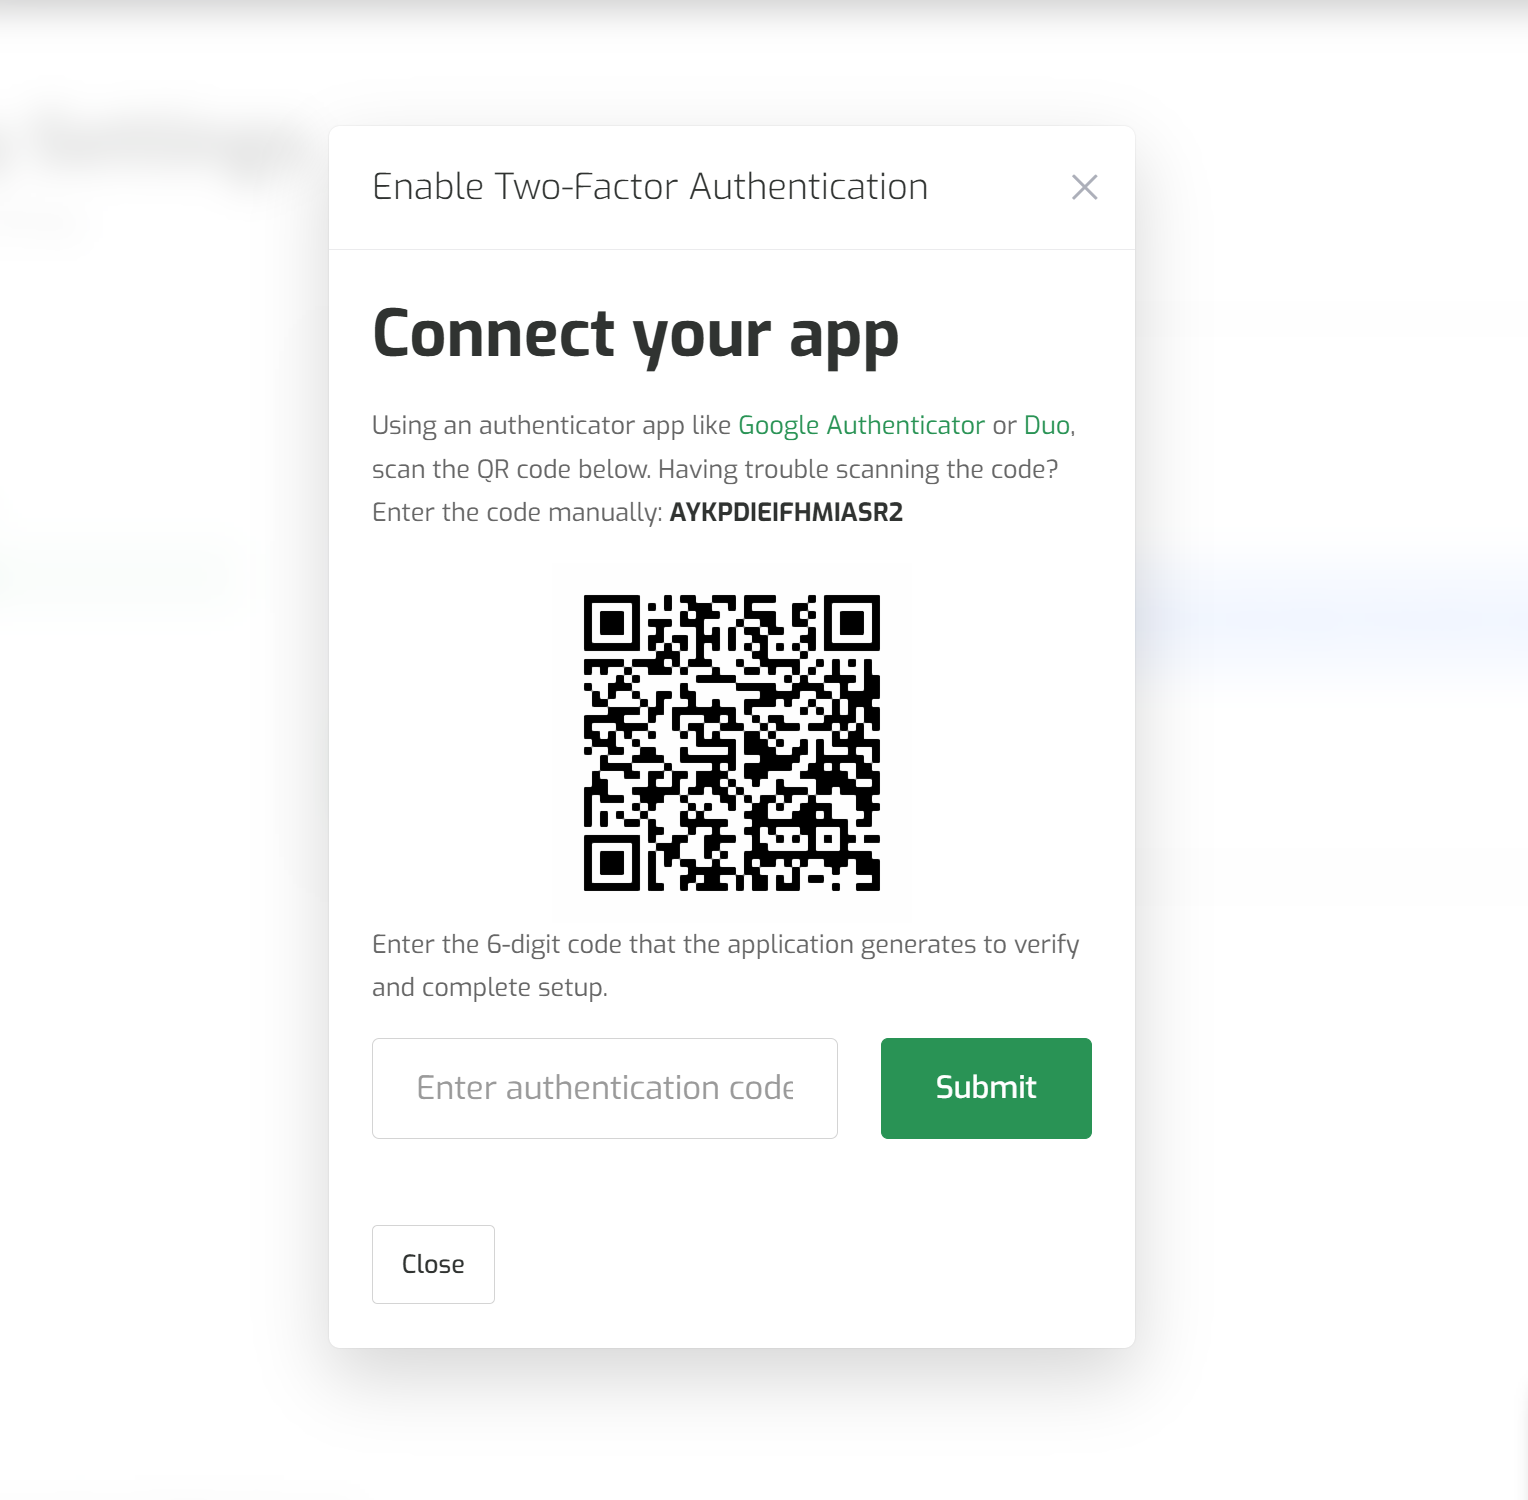This screenshot has width=1528, height=1500.
Task: Select the manual code AYKPDIEIFHMIASR2
Action: (x=786, y=512)
